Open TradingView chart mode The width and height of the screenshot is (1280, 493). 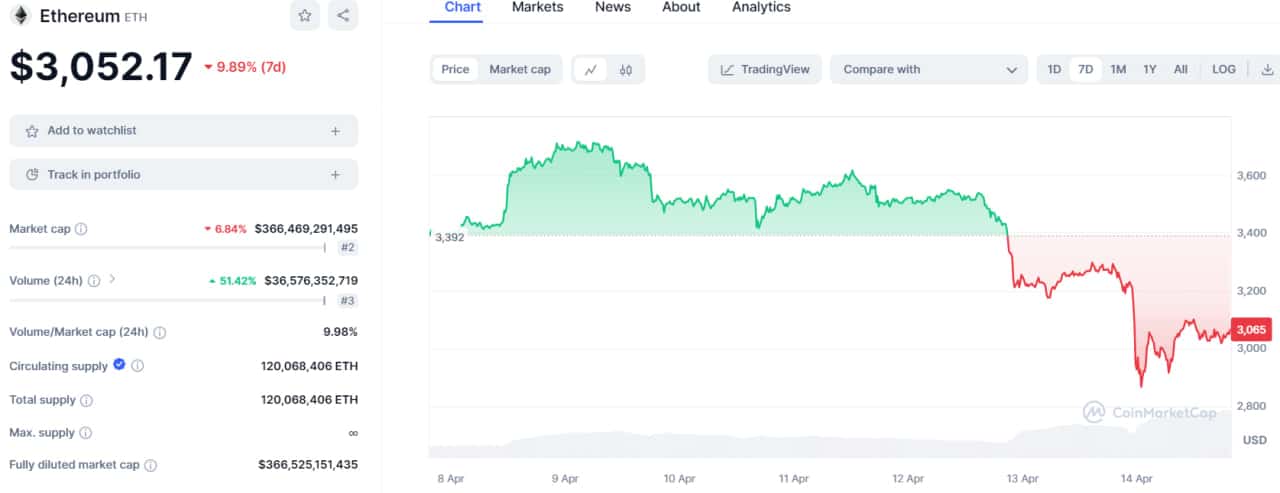coord(765,70)
